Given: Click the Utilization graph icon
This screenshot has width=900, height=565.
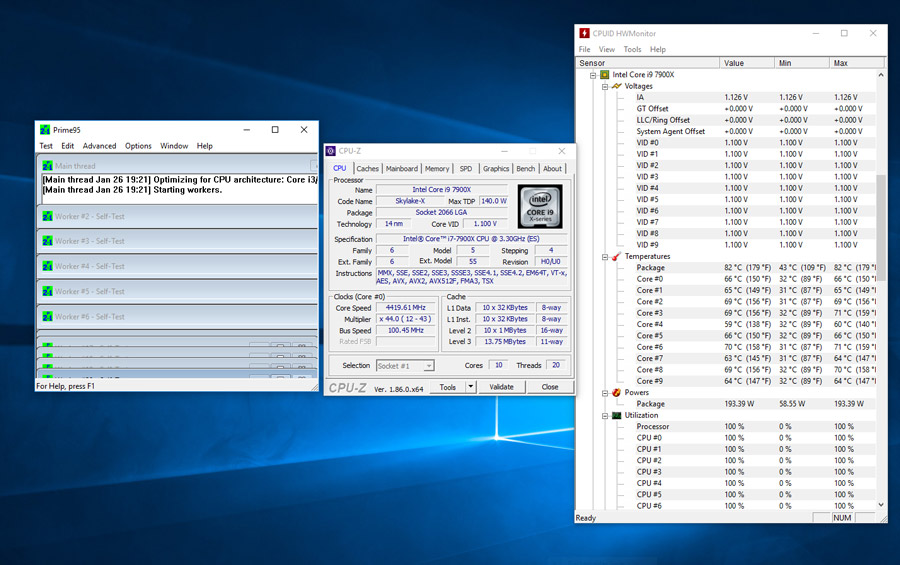Looking at the screenshot, I should pyautogui.click(x=616, y=415).
